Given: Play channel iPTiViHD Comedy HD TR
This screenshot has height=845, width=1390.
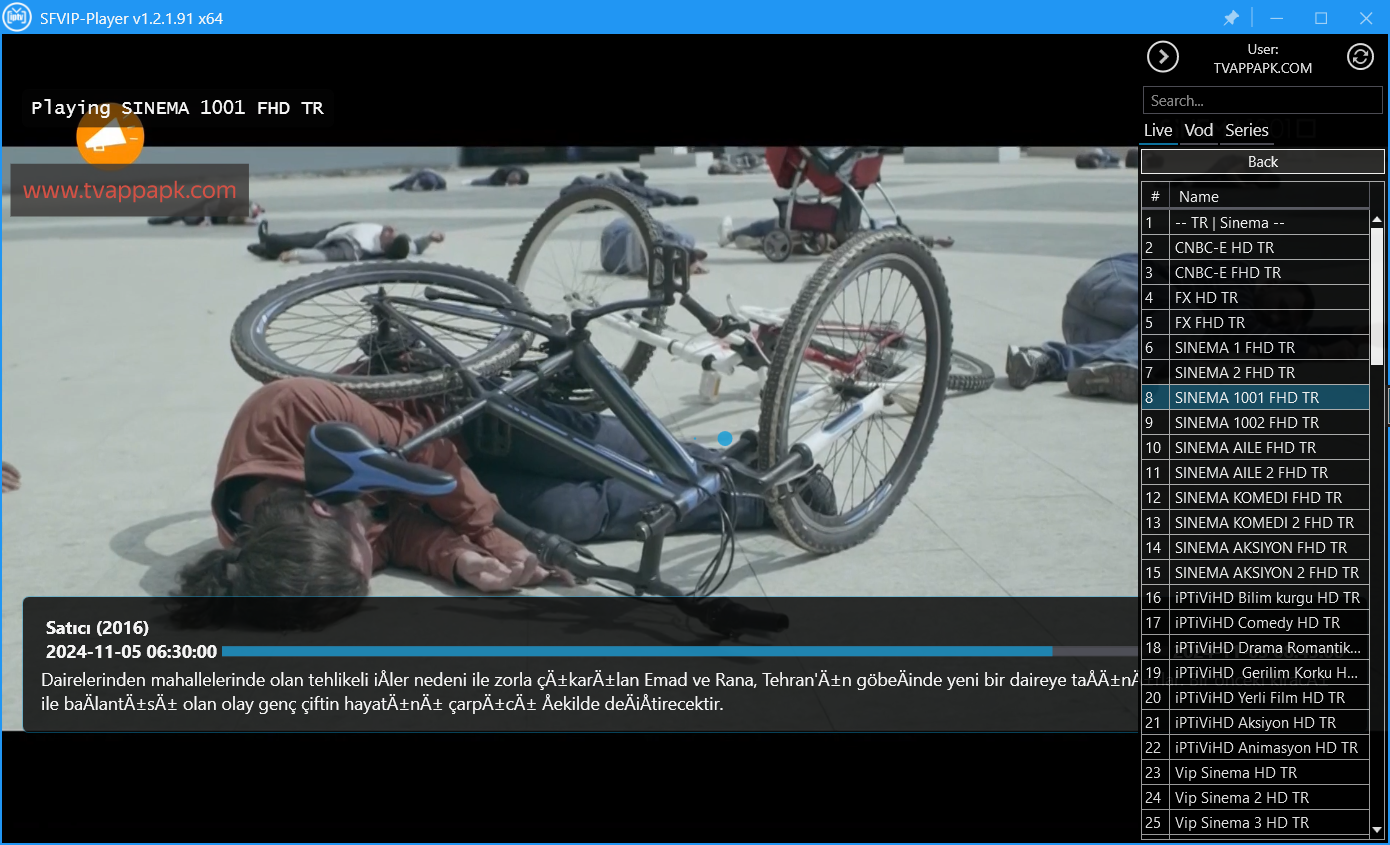Looking at the screenshot, I should click(x=1255, y=622).
